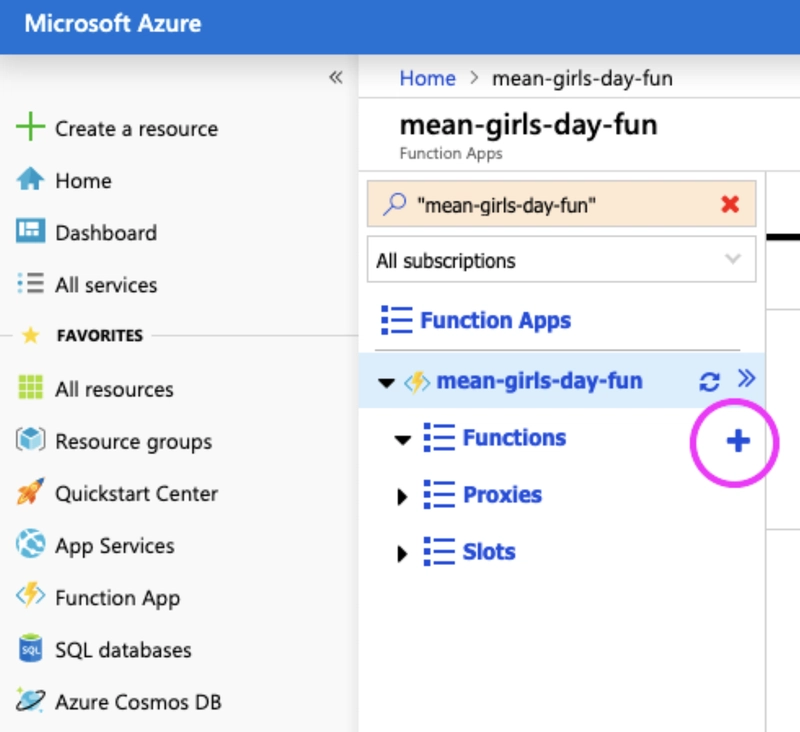The height and width of the screenshot is (732, 800).
Task: Click the Dashboard icon in sidebar
Action: click(30, 231)
